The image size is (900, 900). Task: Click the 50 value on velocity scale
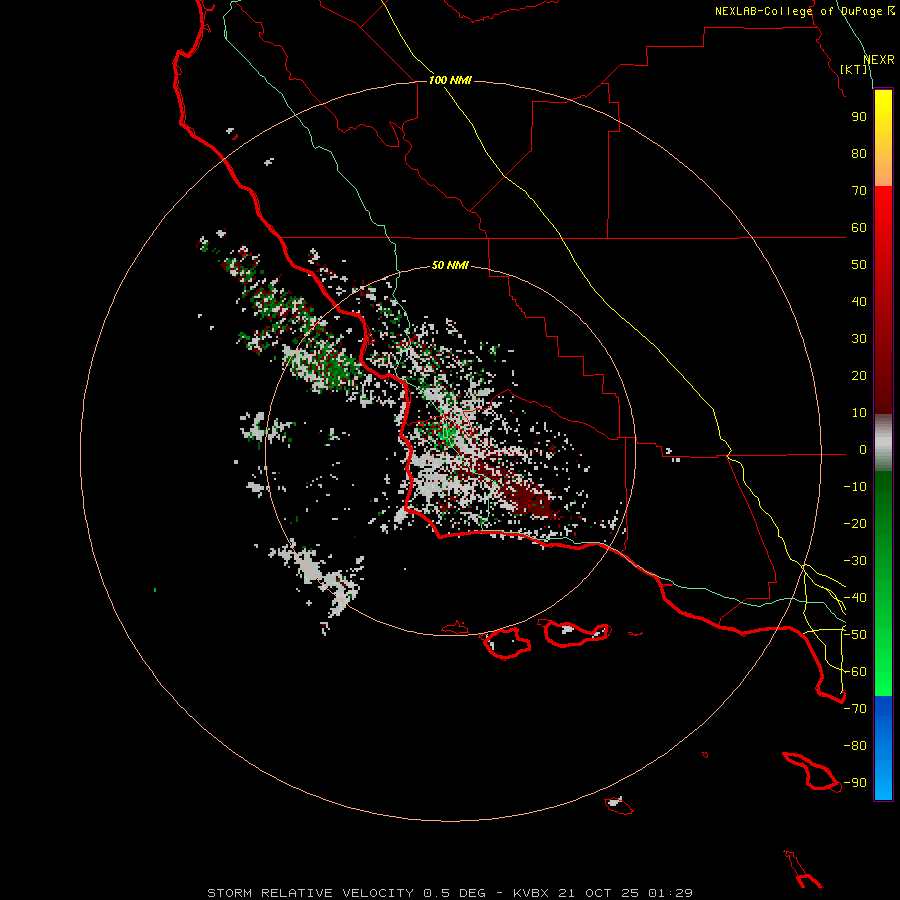(859, 265)
